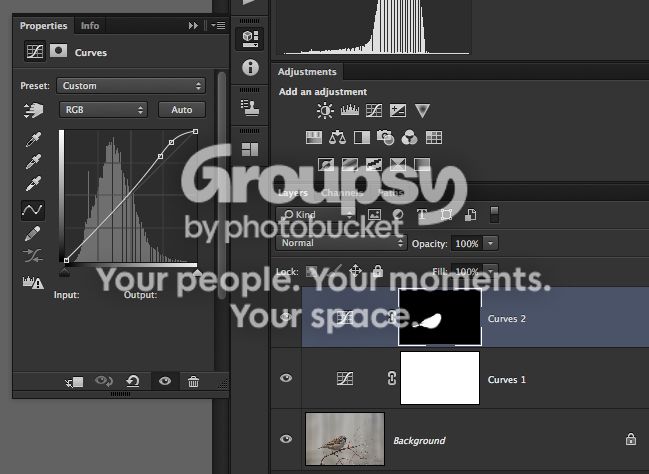The image size is (649, 474).
Task: Add a Color Lookup adjustment
Action: pos(434,137)
